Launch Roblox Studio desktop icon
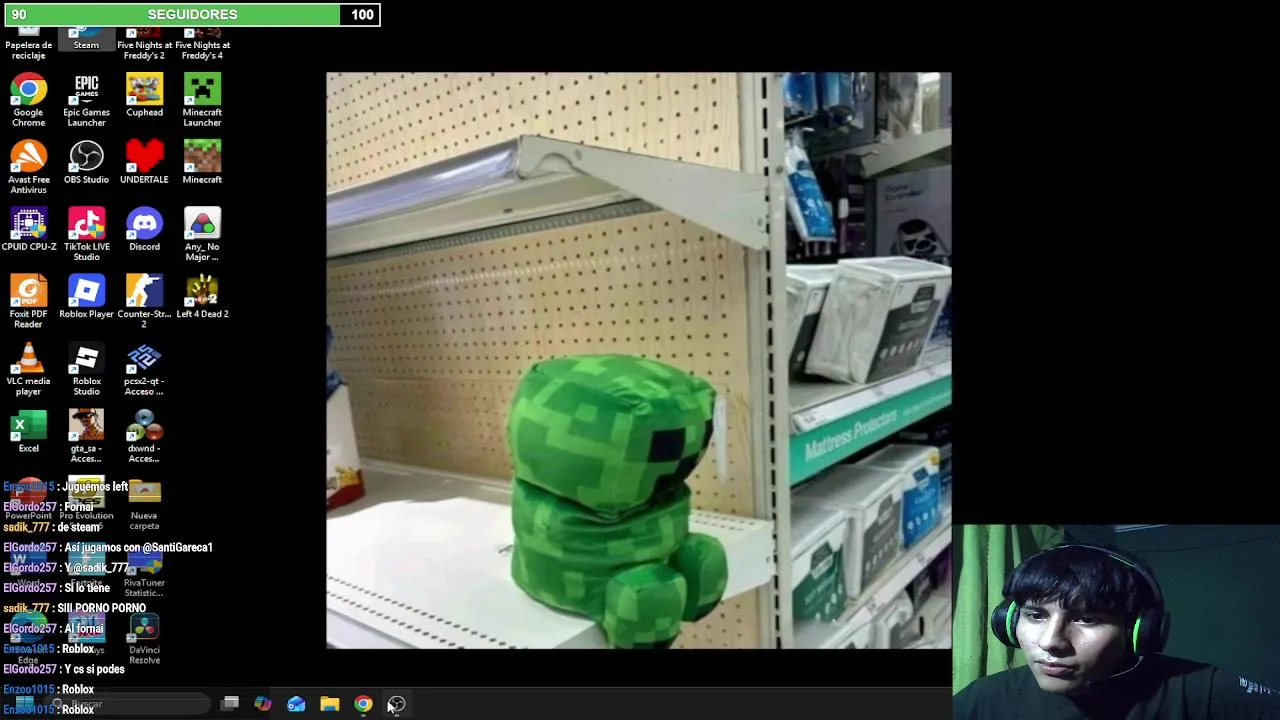This screenshot has width=1280, height=720. pyautogui.click(x=86, y=368)
